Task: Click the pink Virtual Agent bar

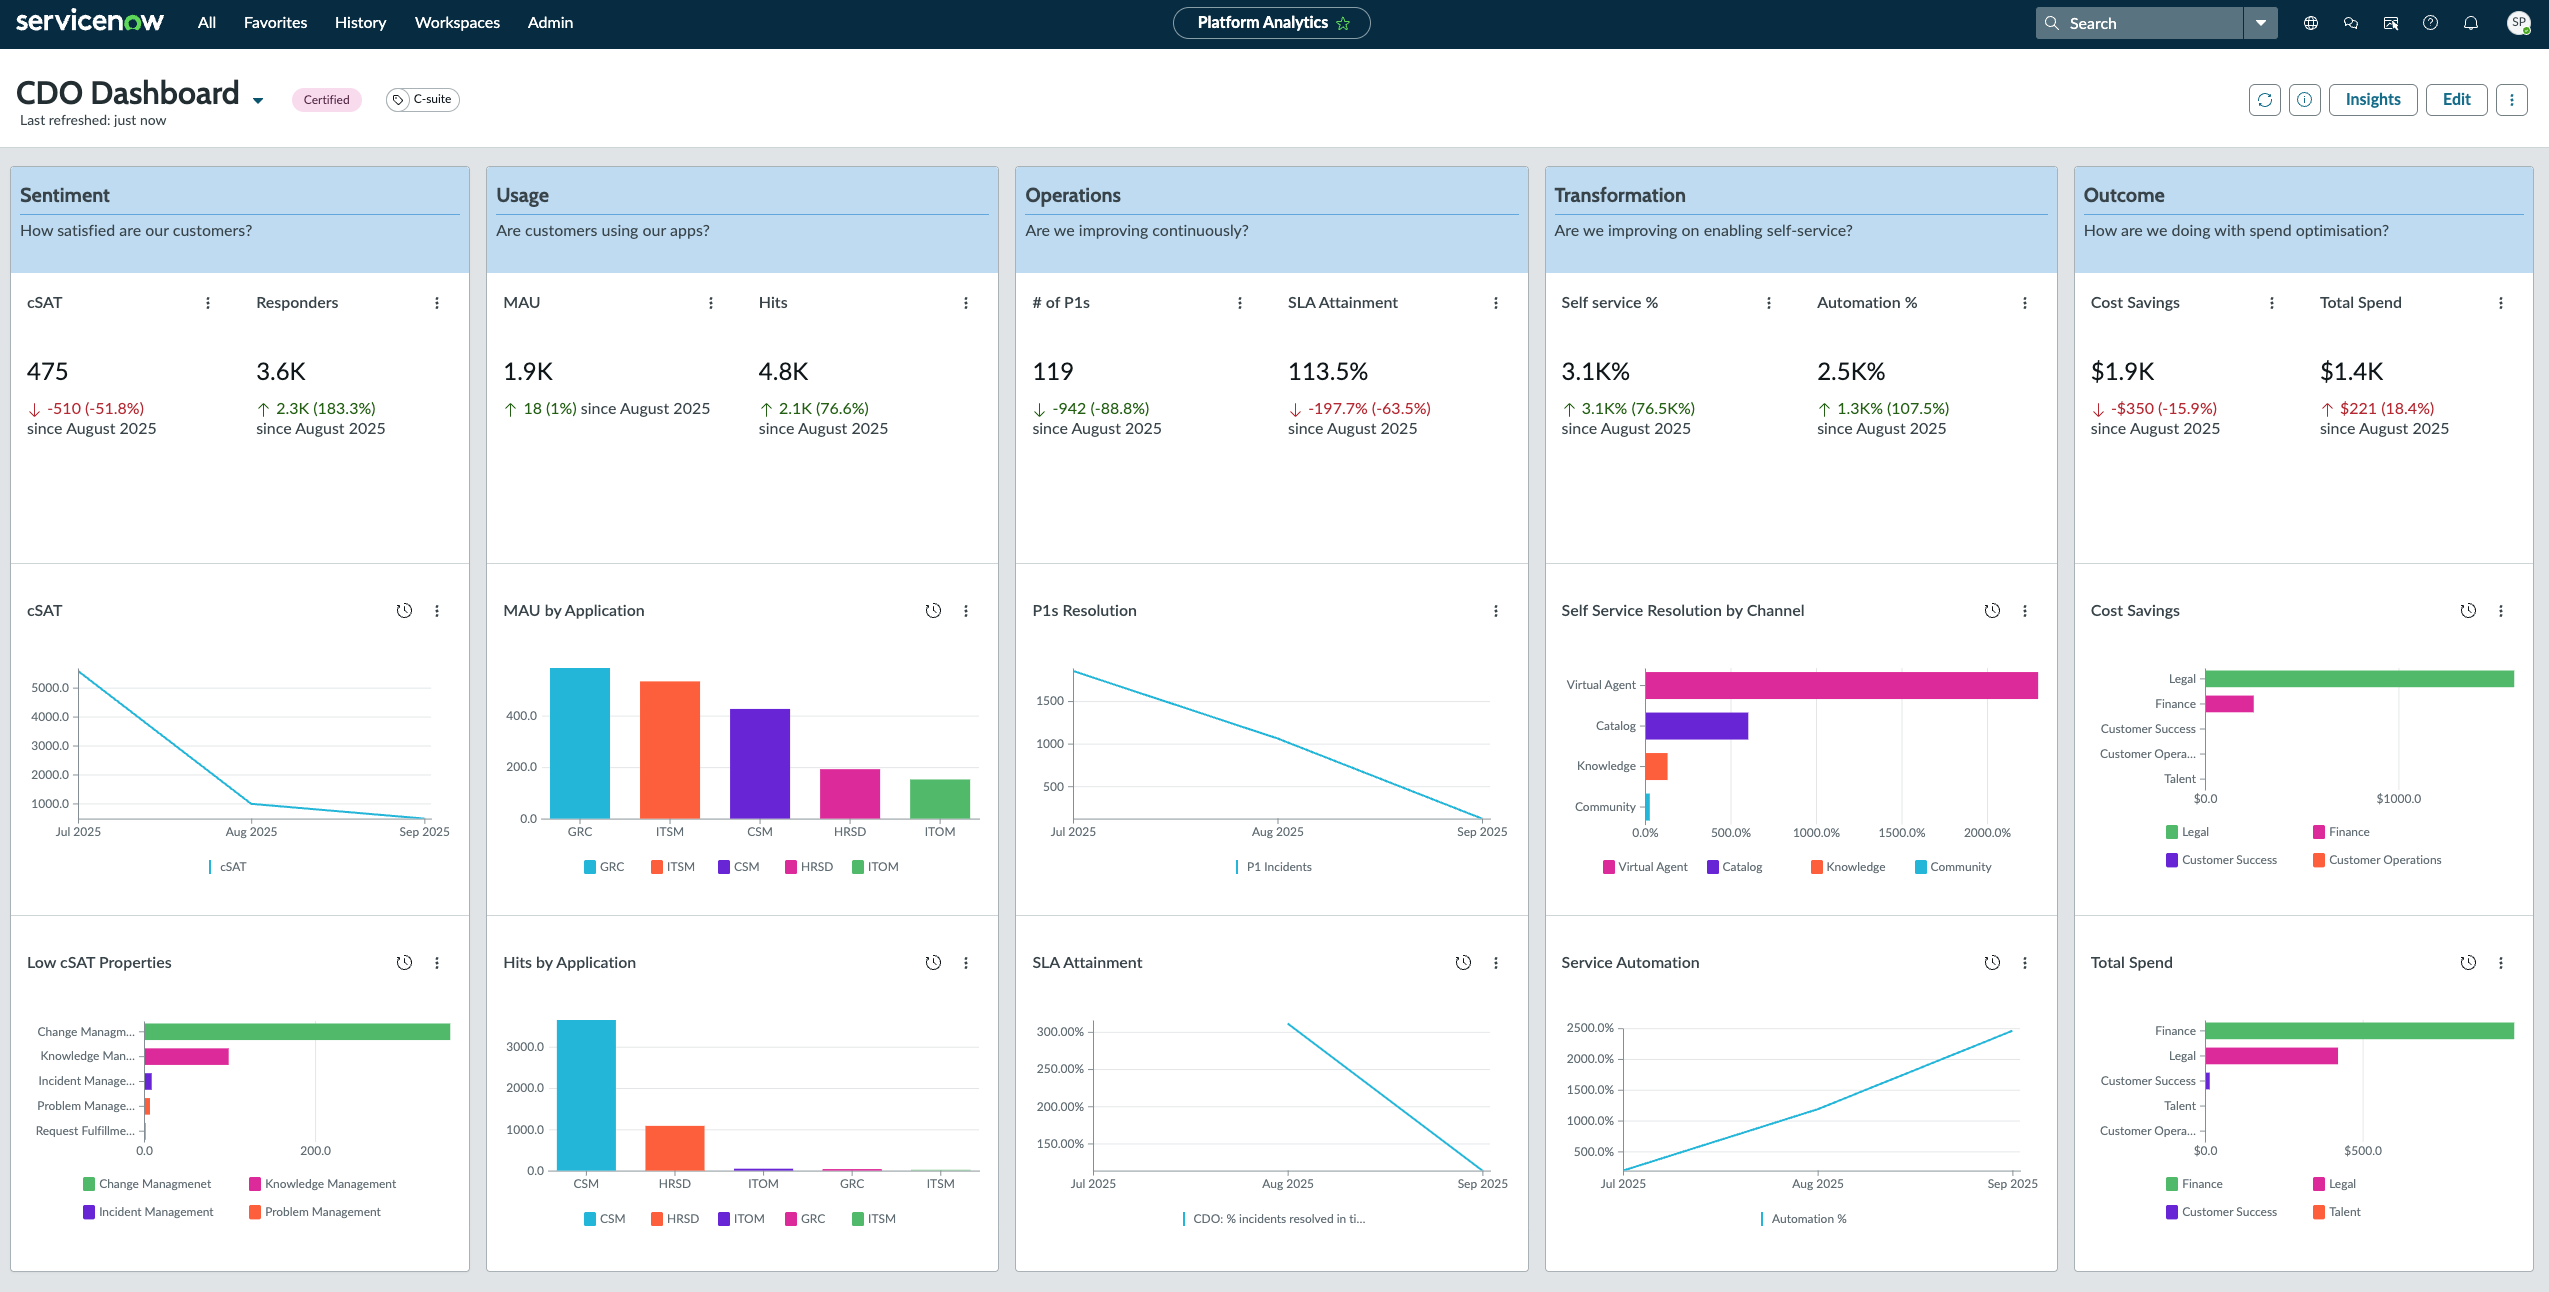Action: [1841, 685]
